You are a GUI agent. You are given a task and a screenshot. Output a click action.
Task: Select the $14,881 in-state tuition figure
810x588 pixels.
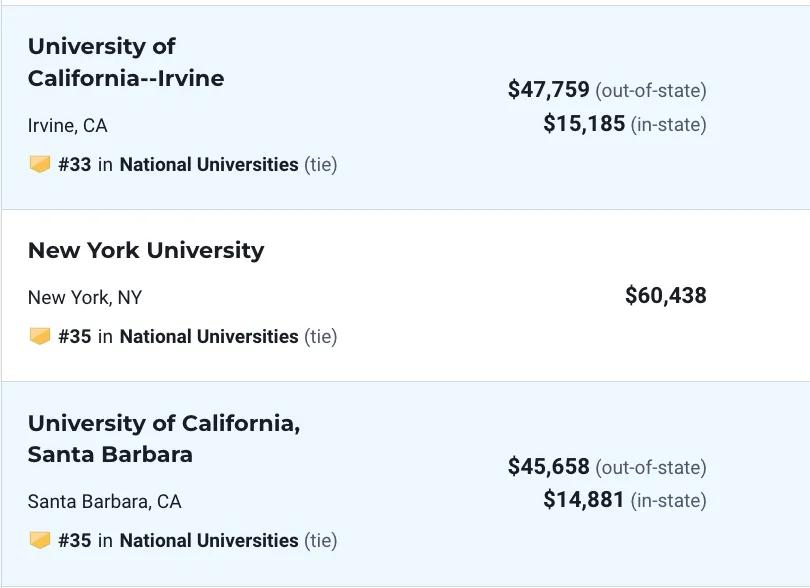pos(584,500)
